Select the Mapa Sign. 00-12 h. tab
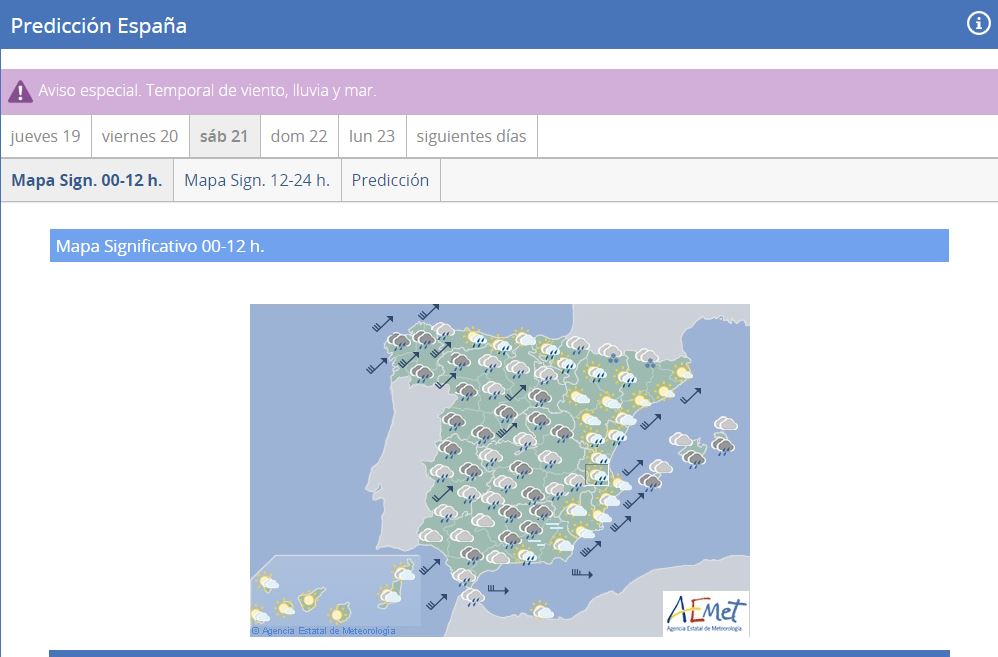Viewport: 998px width, 657px height. [87, 181]
